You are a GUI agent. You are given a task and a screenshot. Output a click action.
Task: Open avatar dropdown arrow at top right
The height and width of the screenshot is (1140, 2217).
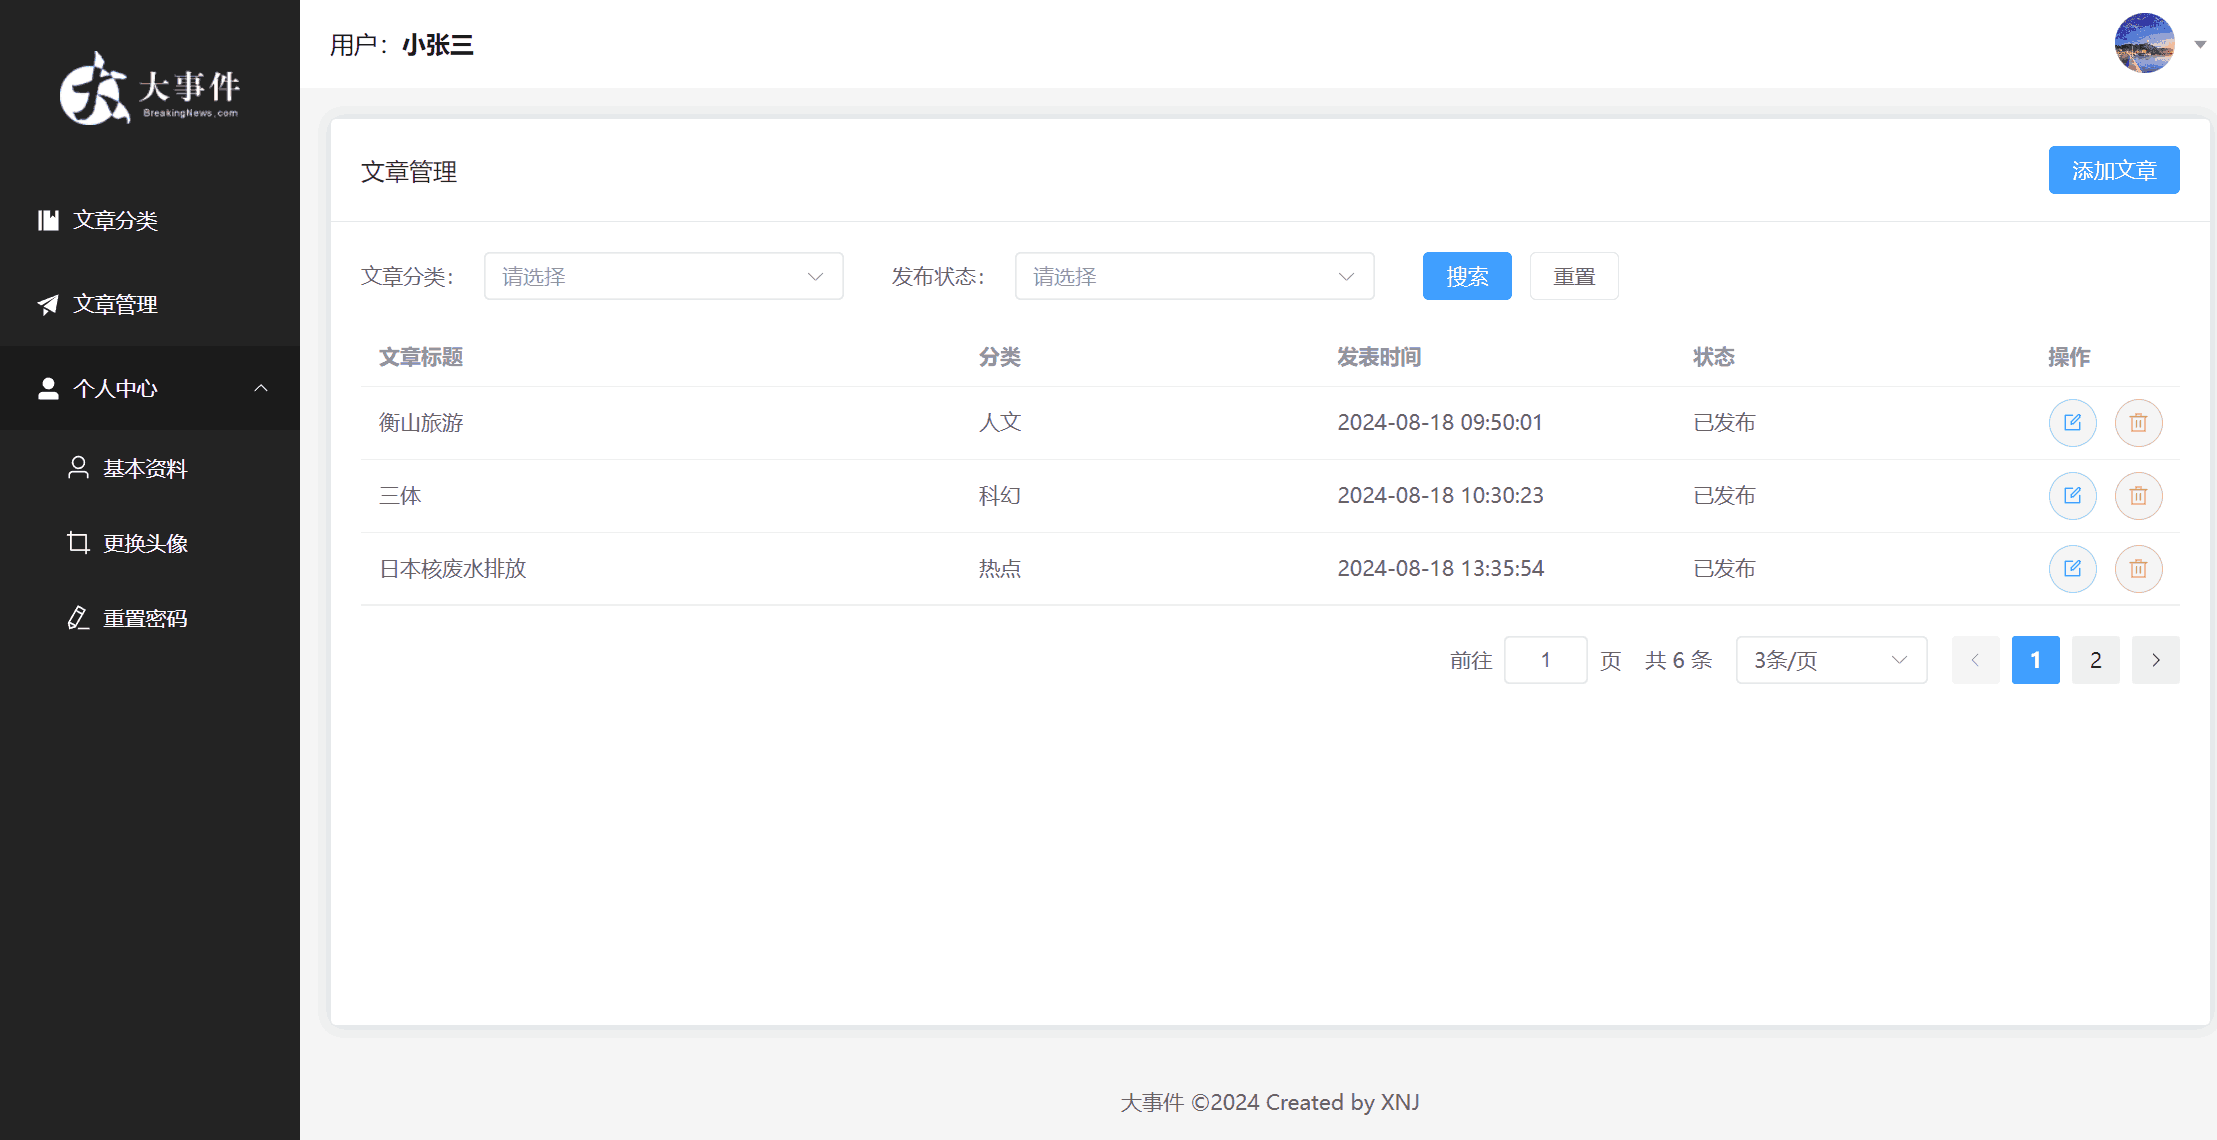[x=2200, y=44]
